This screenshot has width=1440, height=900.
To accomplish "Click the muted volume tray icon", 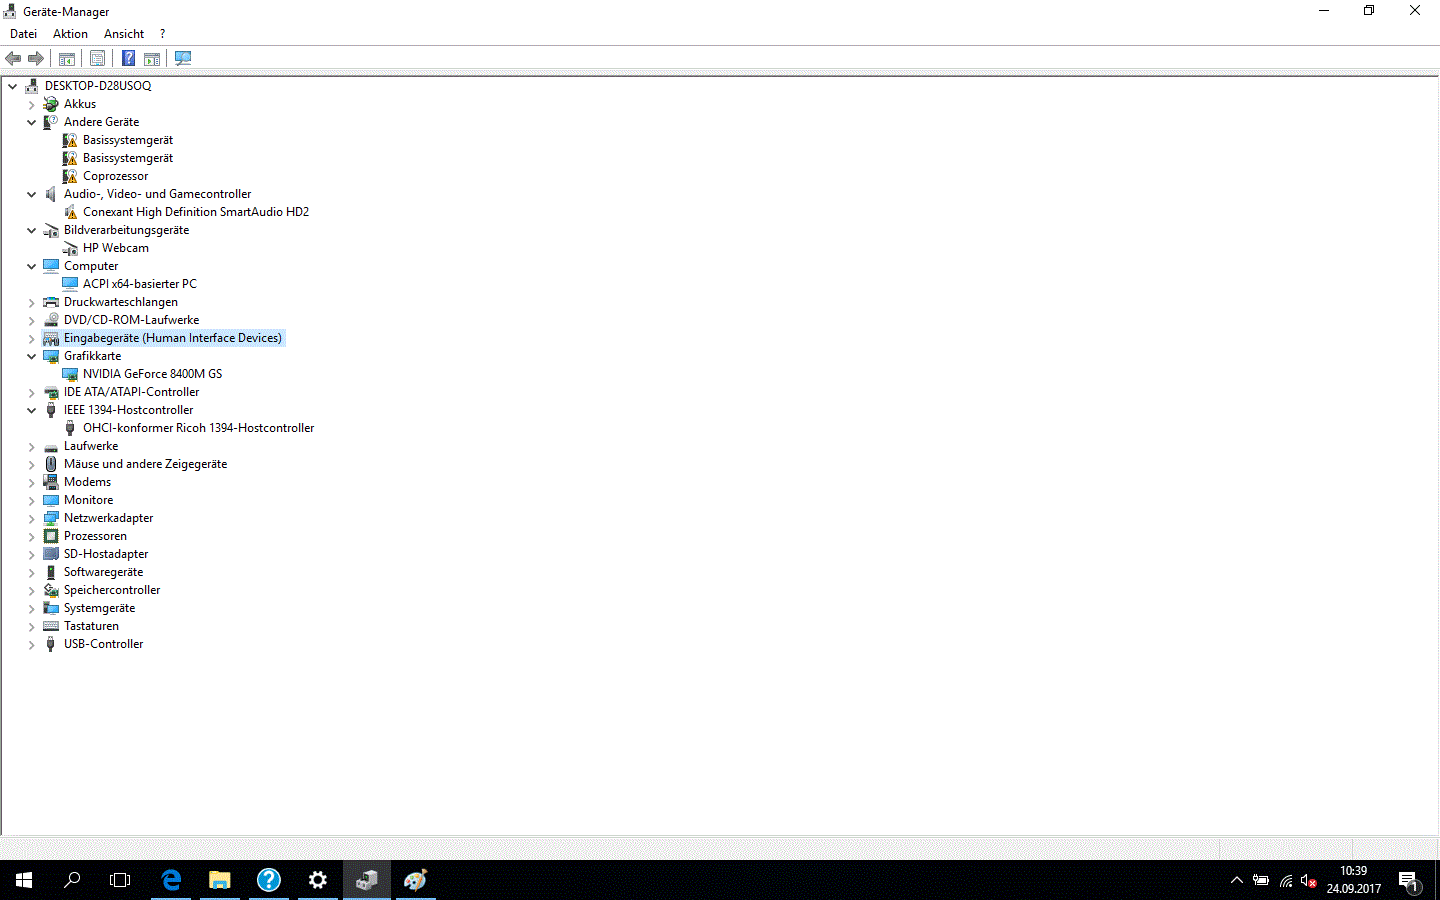I will (1309, 881).
